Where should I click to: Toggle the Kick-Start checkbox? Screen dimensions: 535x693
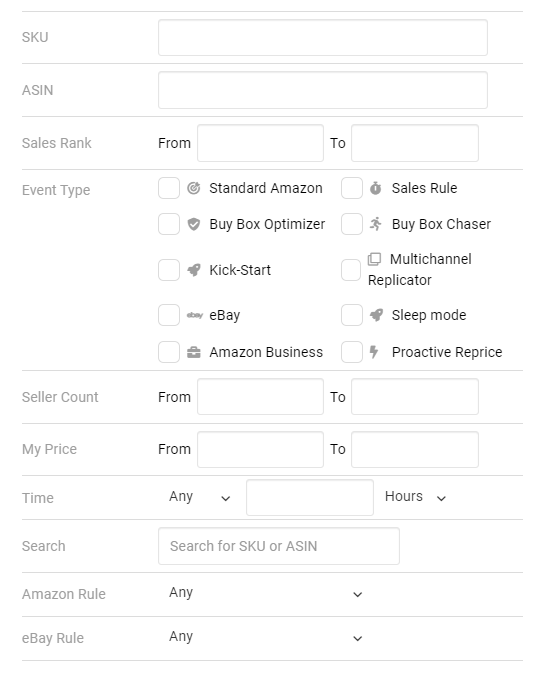[x=169, y=270]
